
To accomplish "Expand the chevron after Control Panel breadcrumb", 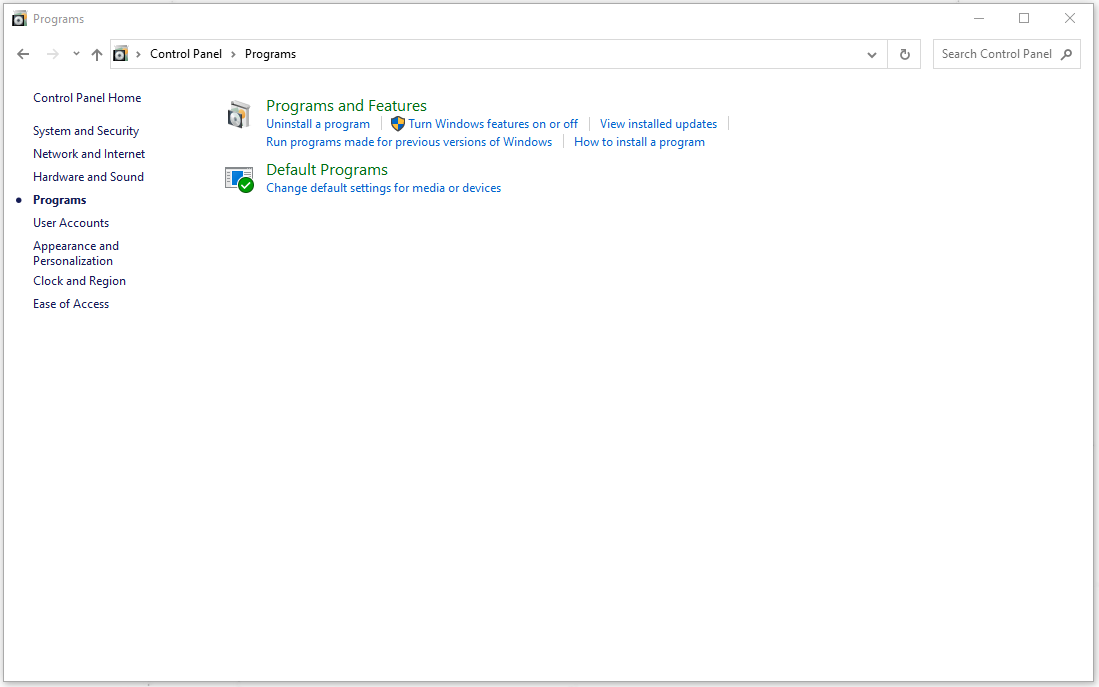I will point(233,54).
